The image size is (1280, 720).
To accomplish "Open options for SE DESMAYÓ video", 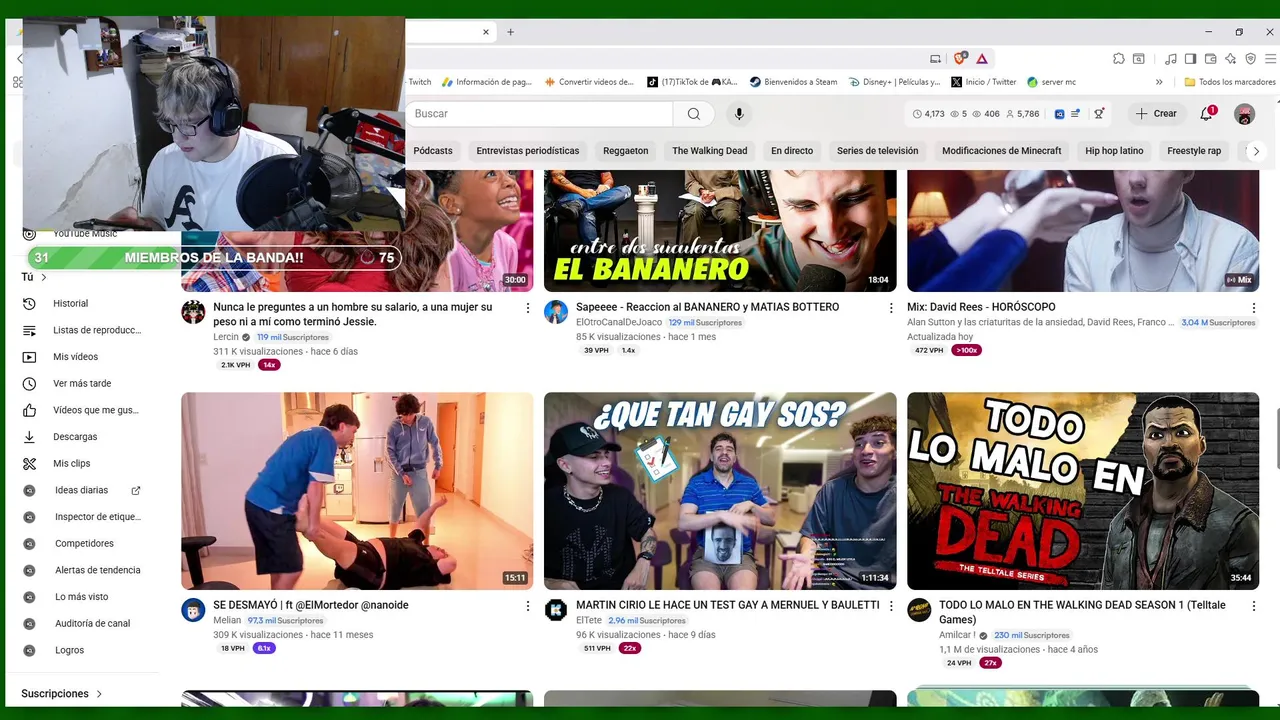I will [x=528, y=606].
